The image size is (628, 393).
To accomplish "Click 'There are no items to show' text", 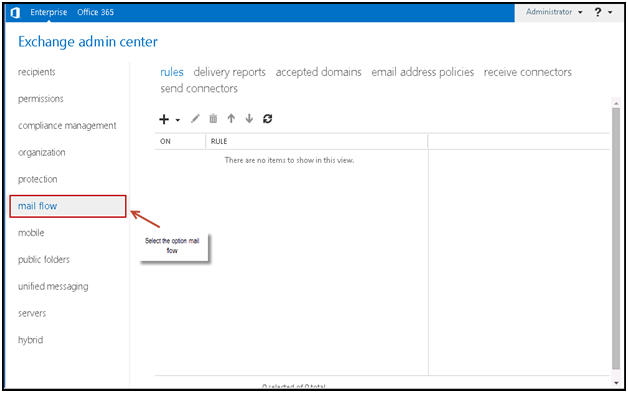I will 289,160.
